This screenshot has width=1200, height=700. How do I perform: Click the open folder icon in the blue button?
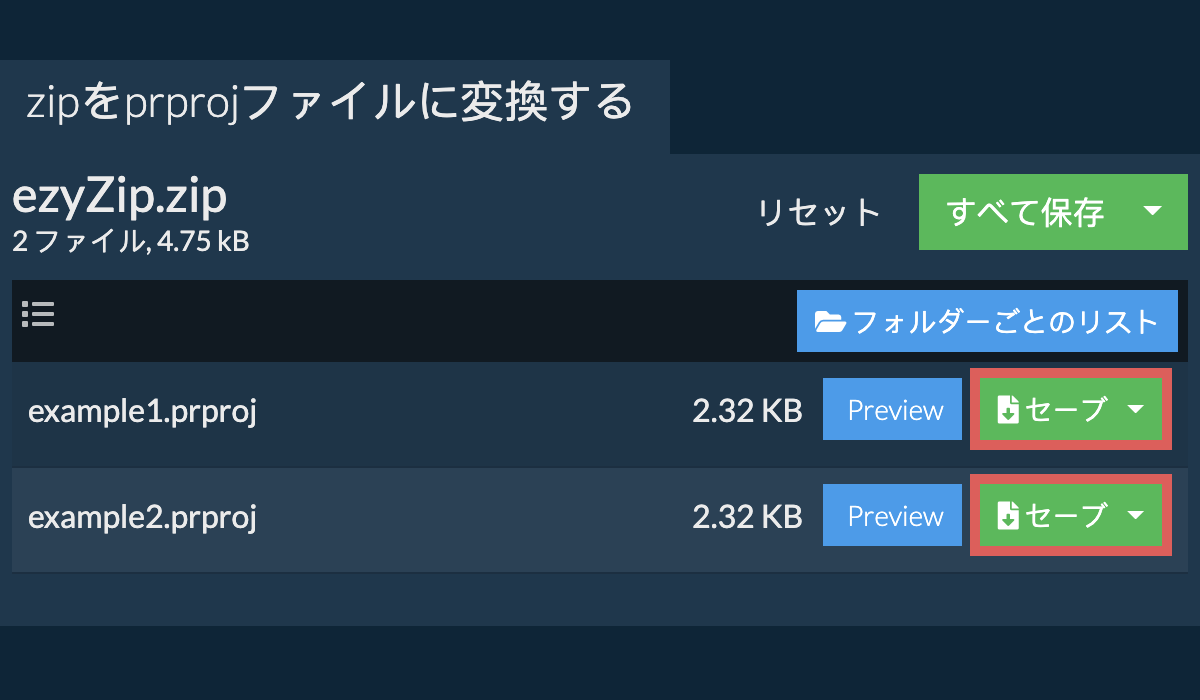829,322
